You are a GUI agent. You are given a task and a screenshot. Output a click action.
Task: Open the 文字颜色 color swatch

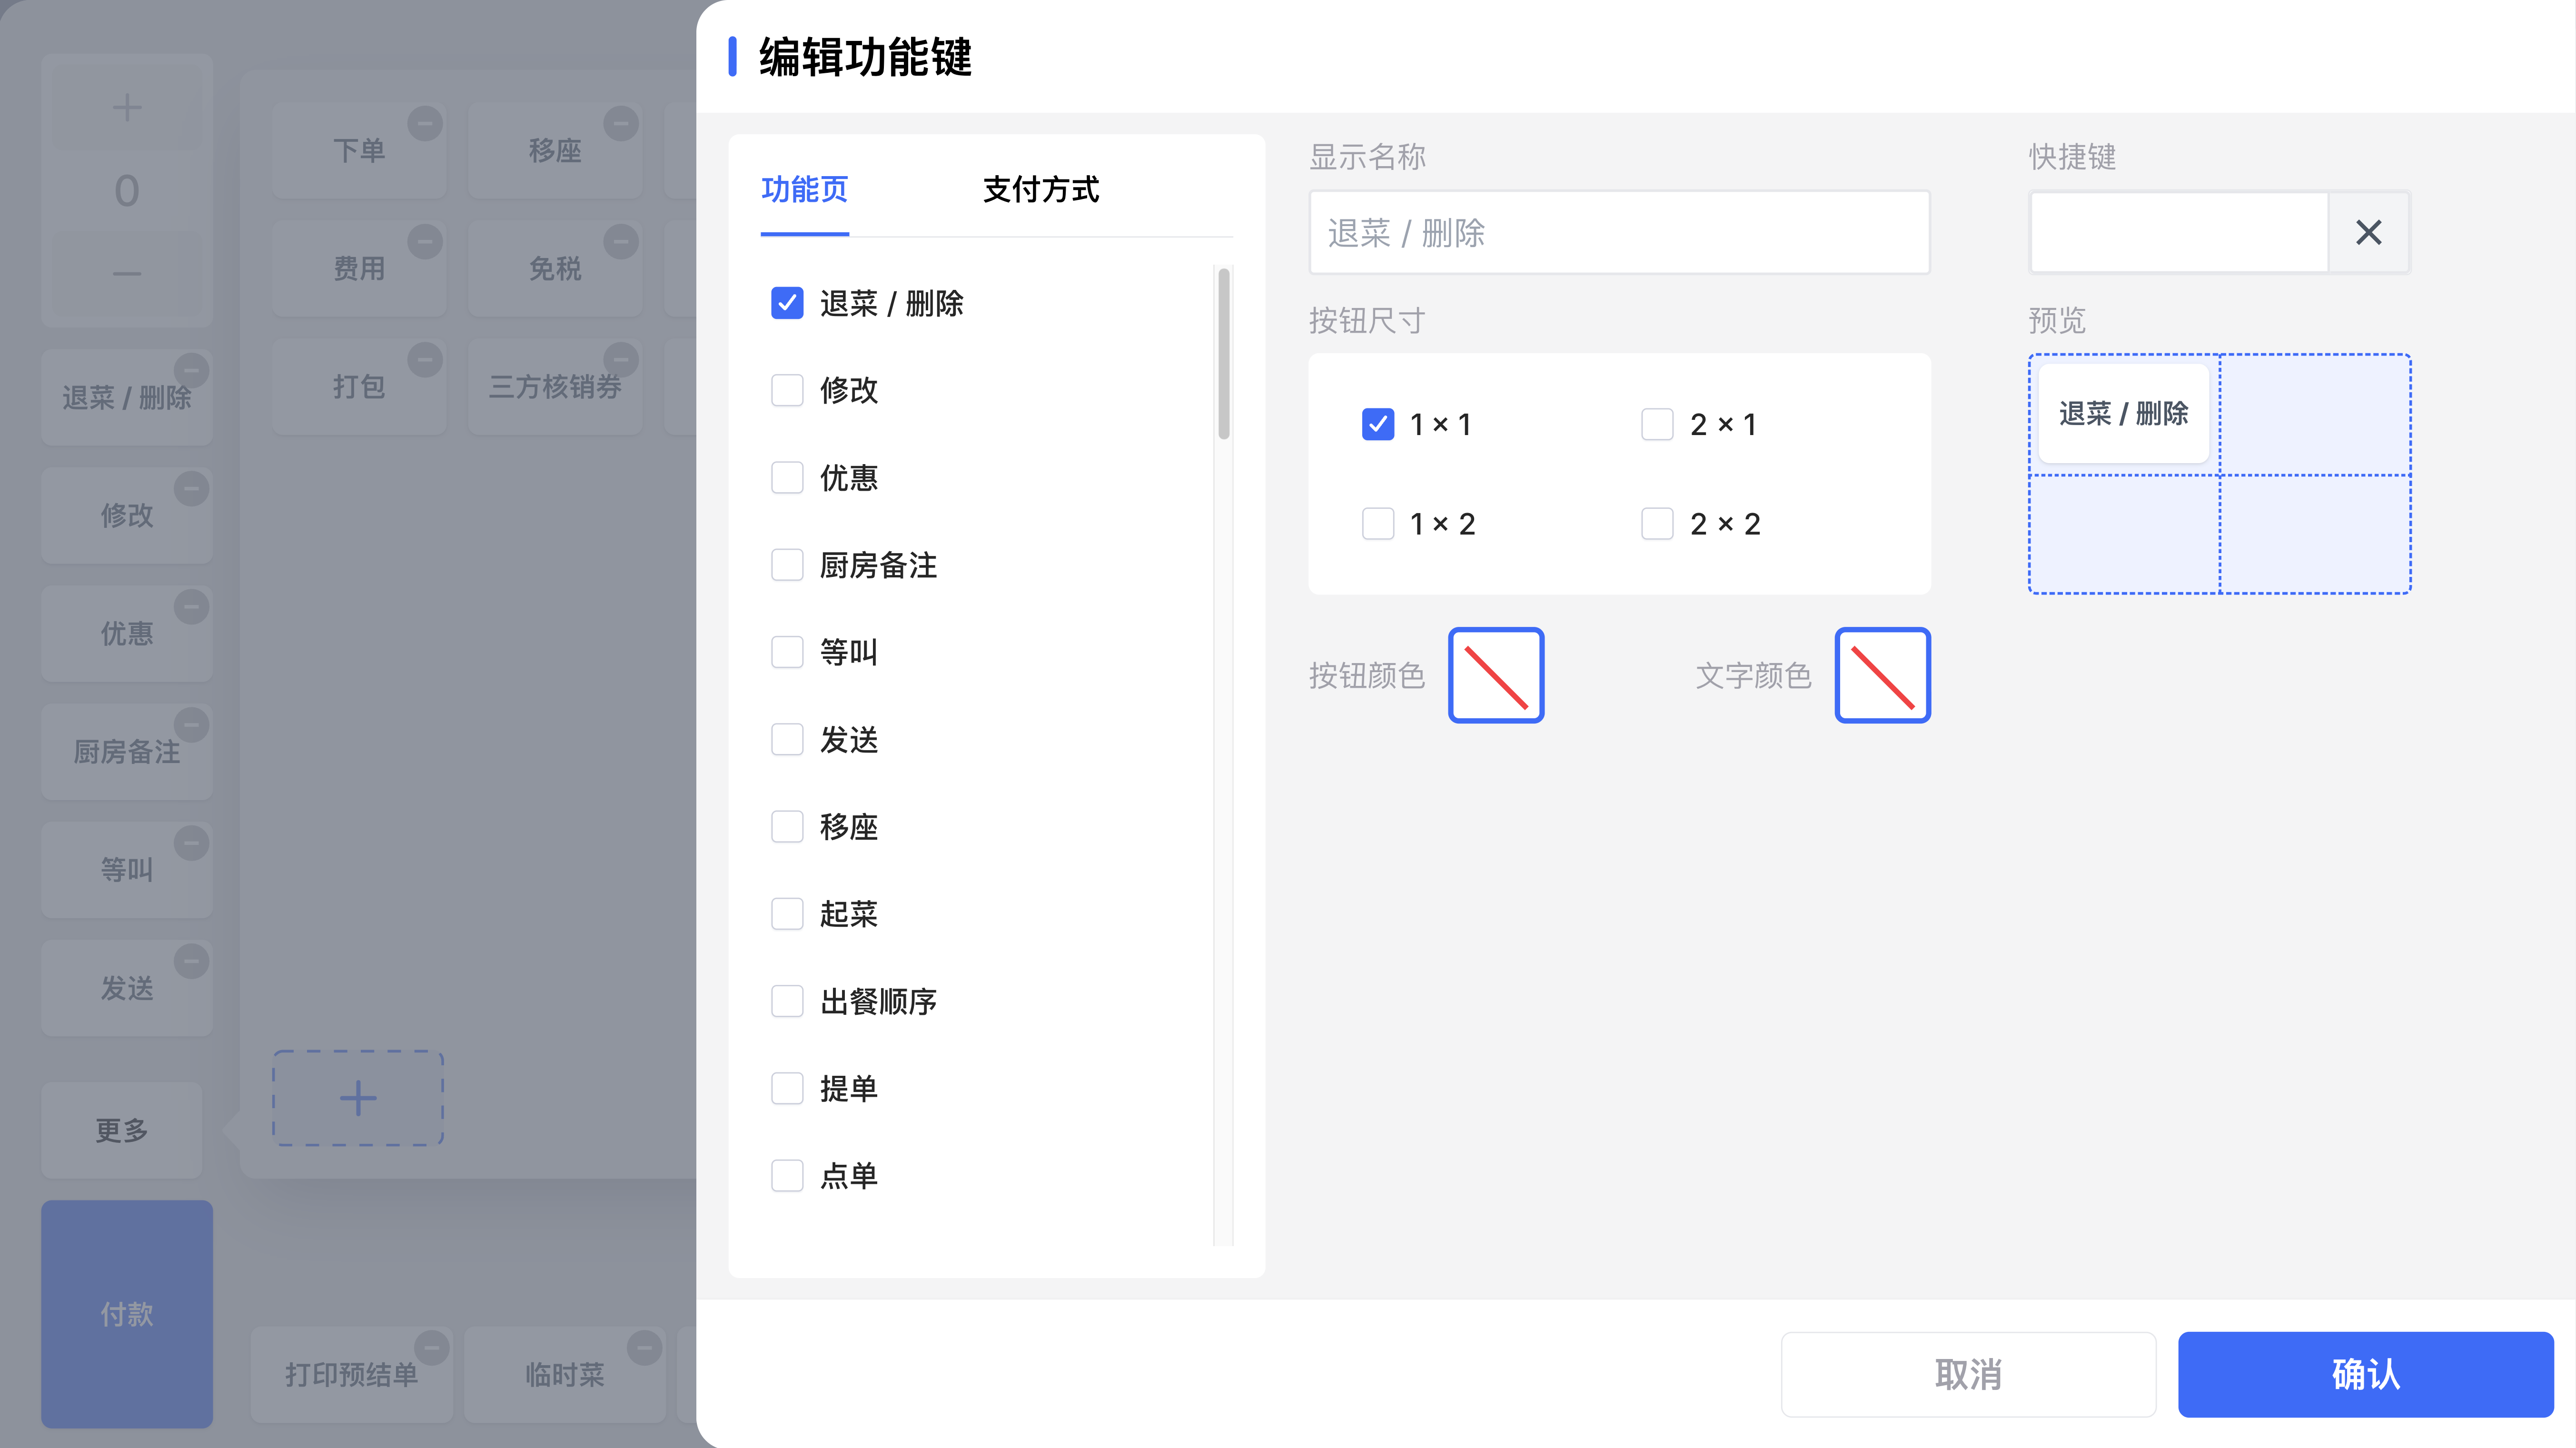point(1882,676)
